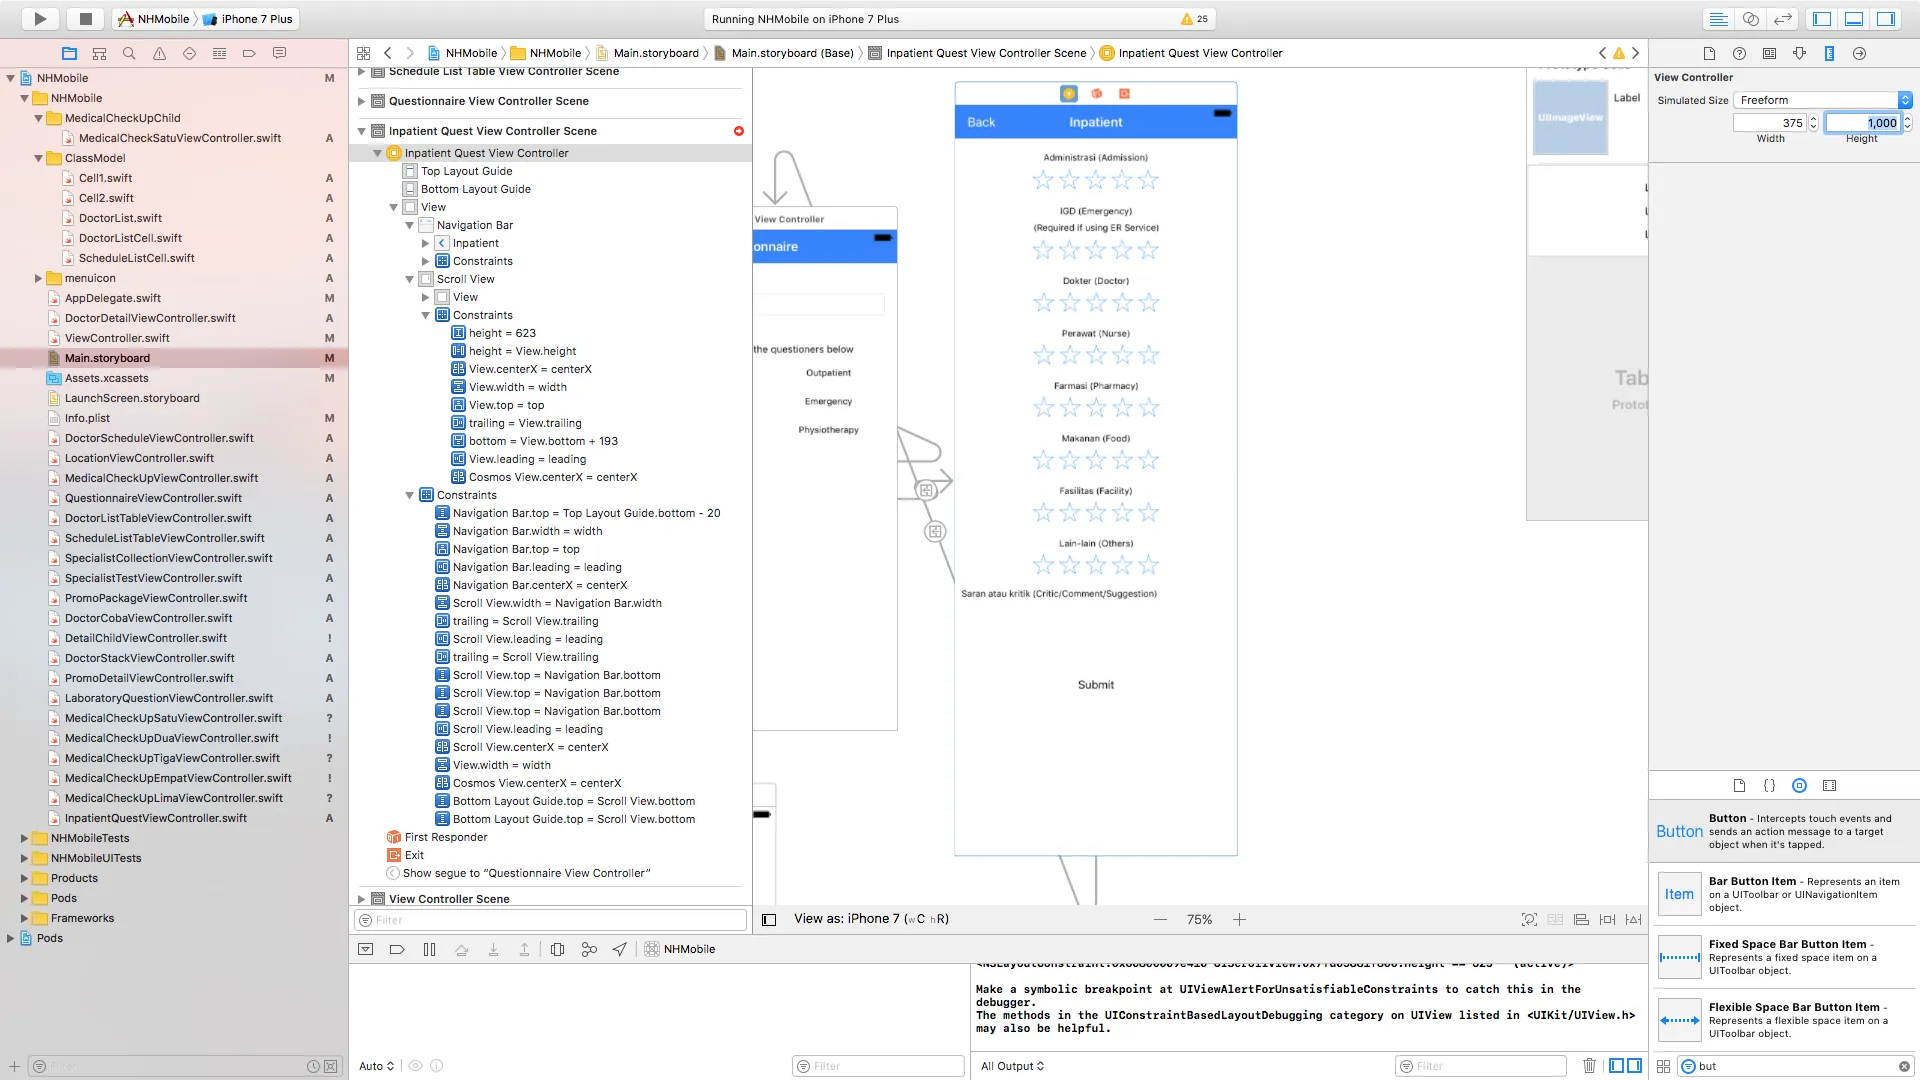Toggle the document outline sidebar
Image resolution: width=1920 pixels, height=1080 pixels.
coord(769,919)
